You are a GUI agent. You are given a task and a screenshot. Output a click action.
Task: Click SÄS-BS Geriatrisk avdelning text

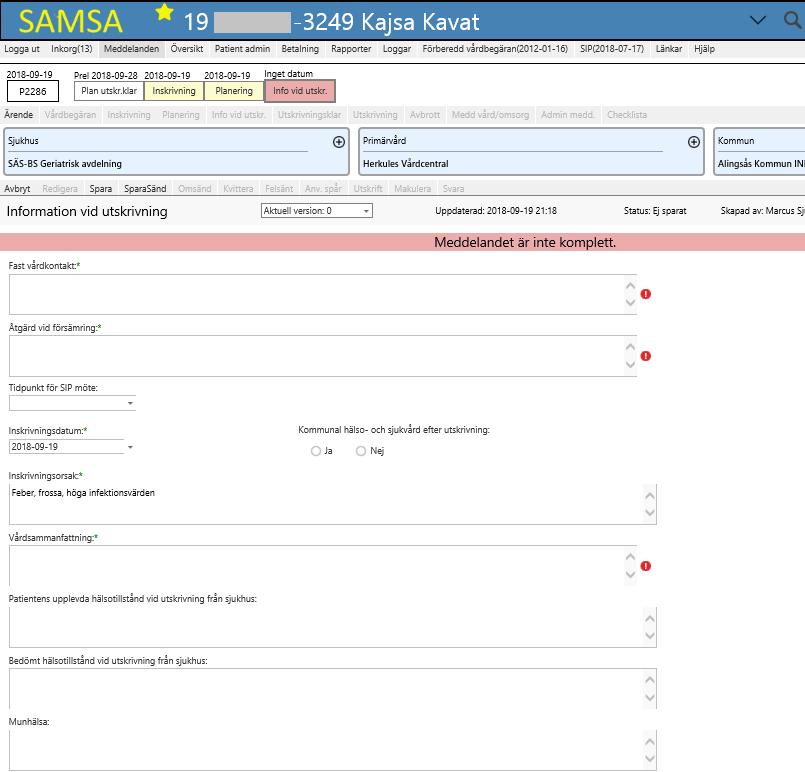pos(65,164)
